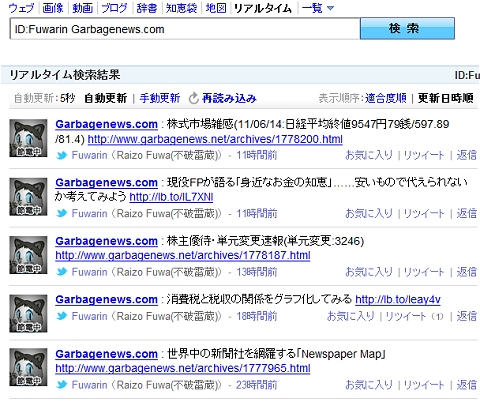Open the 地図 search tab
The image size is (480, 402).
[x=216, y=8]
